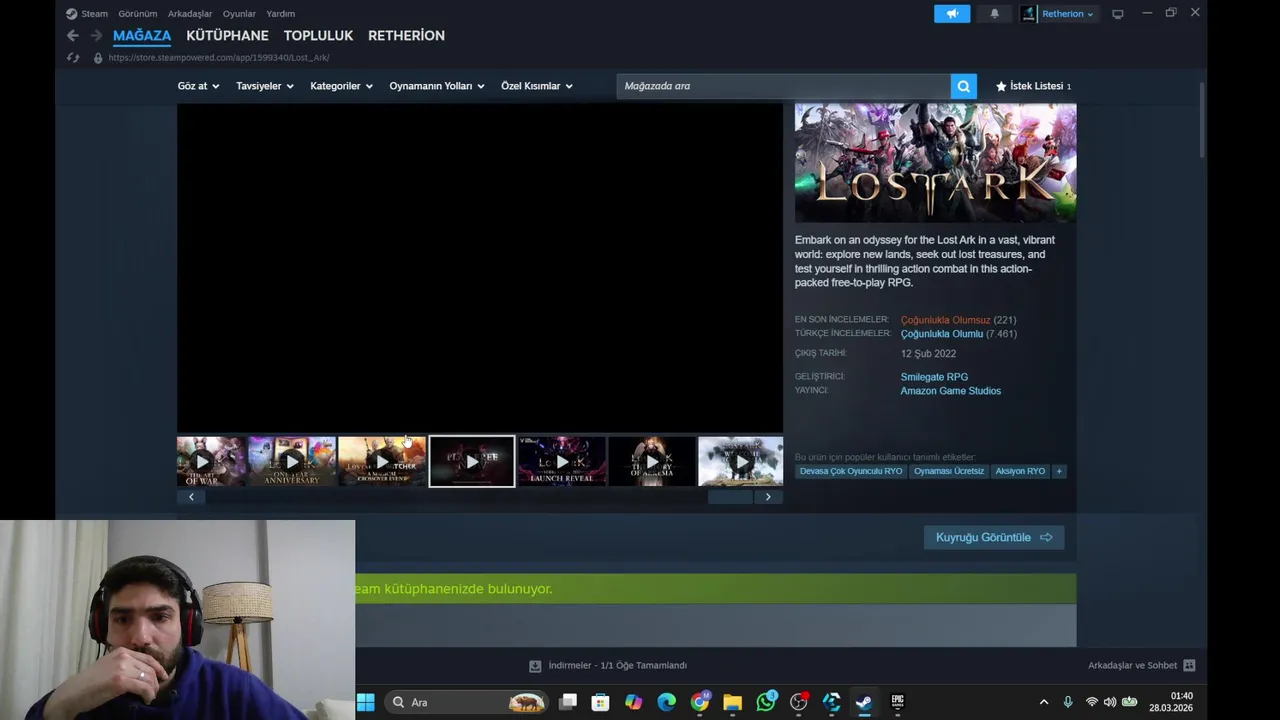Viewport: 1280px width, 720px height.
Task: Expand the Oynamanın Yolları dropdown
Action: [437, 86]
